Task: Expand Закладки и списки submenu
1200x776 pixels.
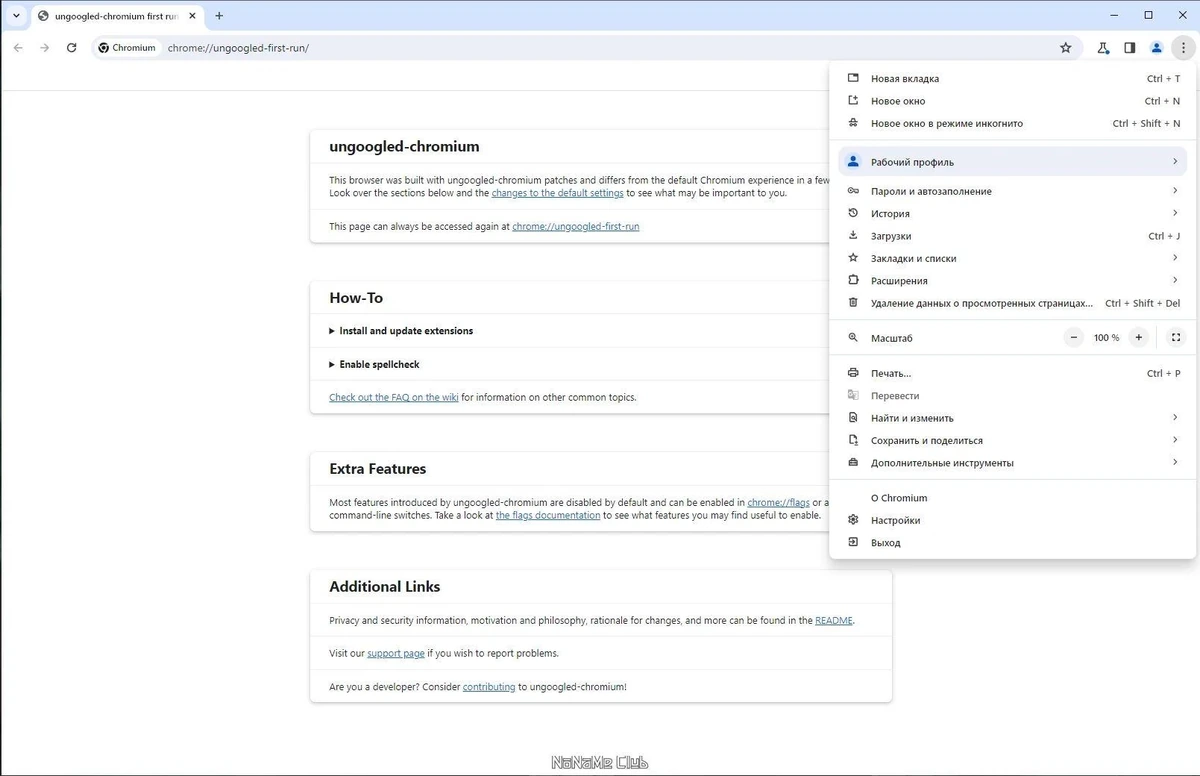Action: pos(1012,258)
